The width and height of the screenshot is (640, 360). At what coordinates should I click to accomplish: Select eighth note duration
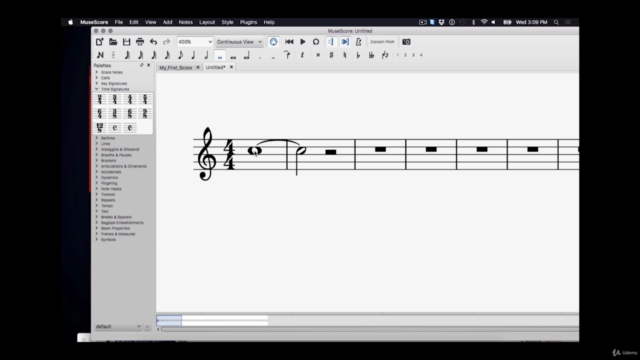(180, 55)
